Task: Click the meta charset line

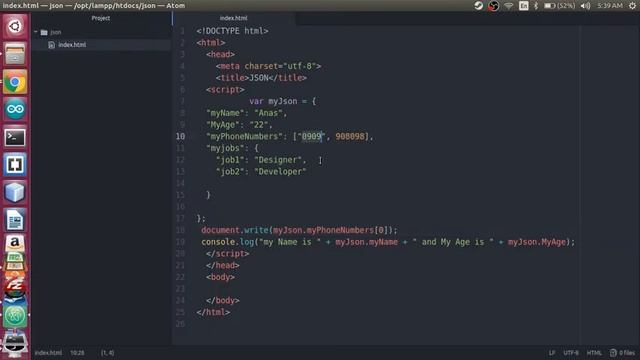Action: point(268,66)
